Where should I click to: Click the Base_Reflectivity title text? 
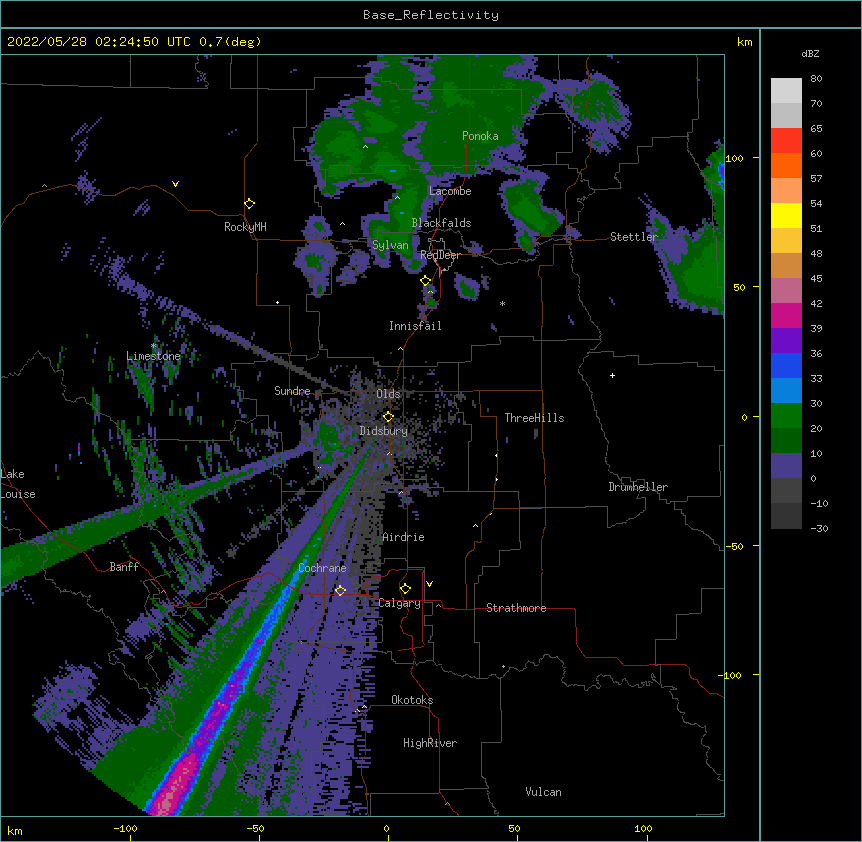[431, 15]
